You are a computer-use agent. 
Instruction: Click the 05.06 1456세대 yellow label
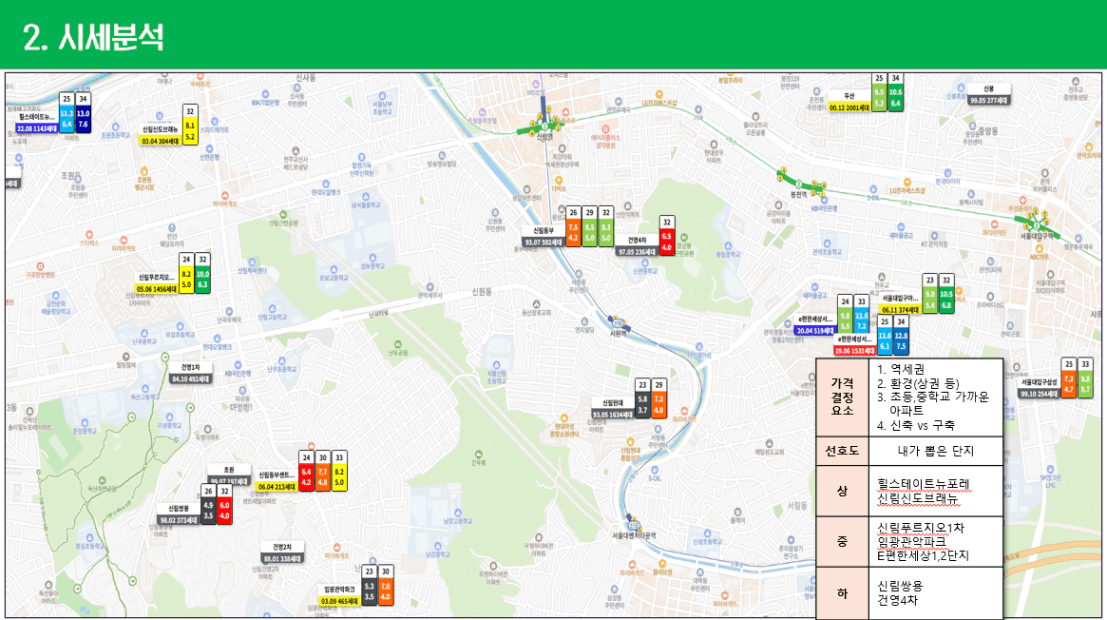(155, 290)
